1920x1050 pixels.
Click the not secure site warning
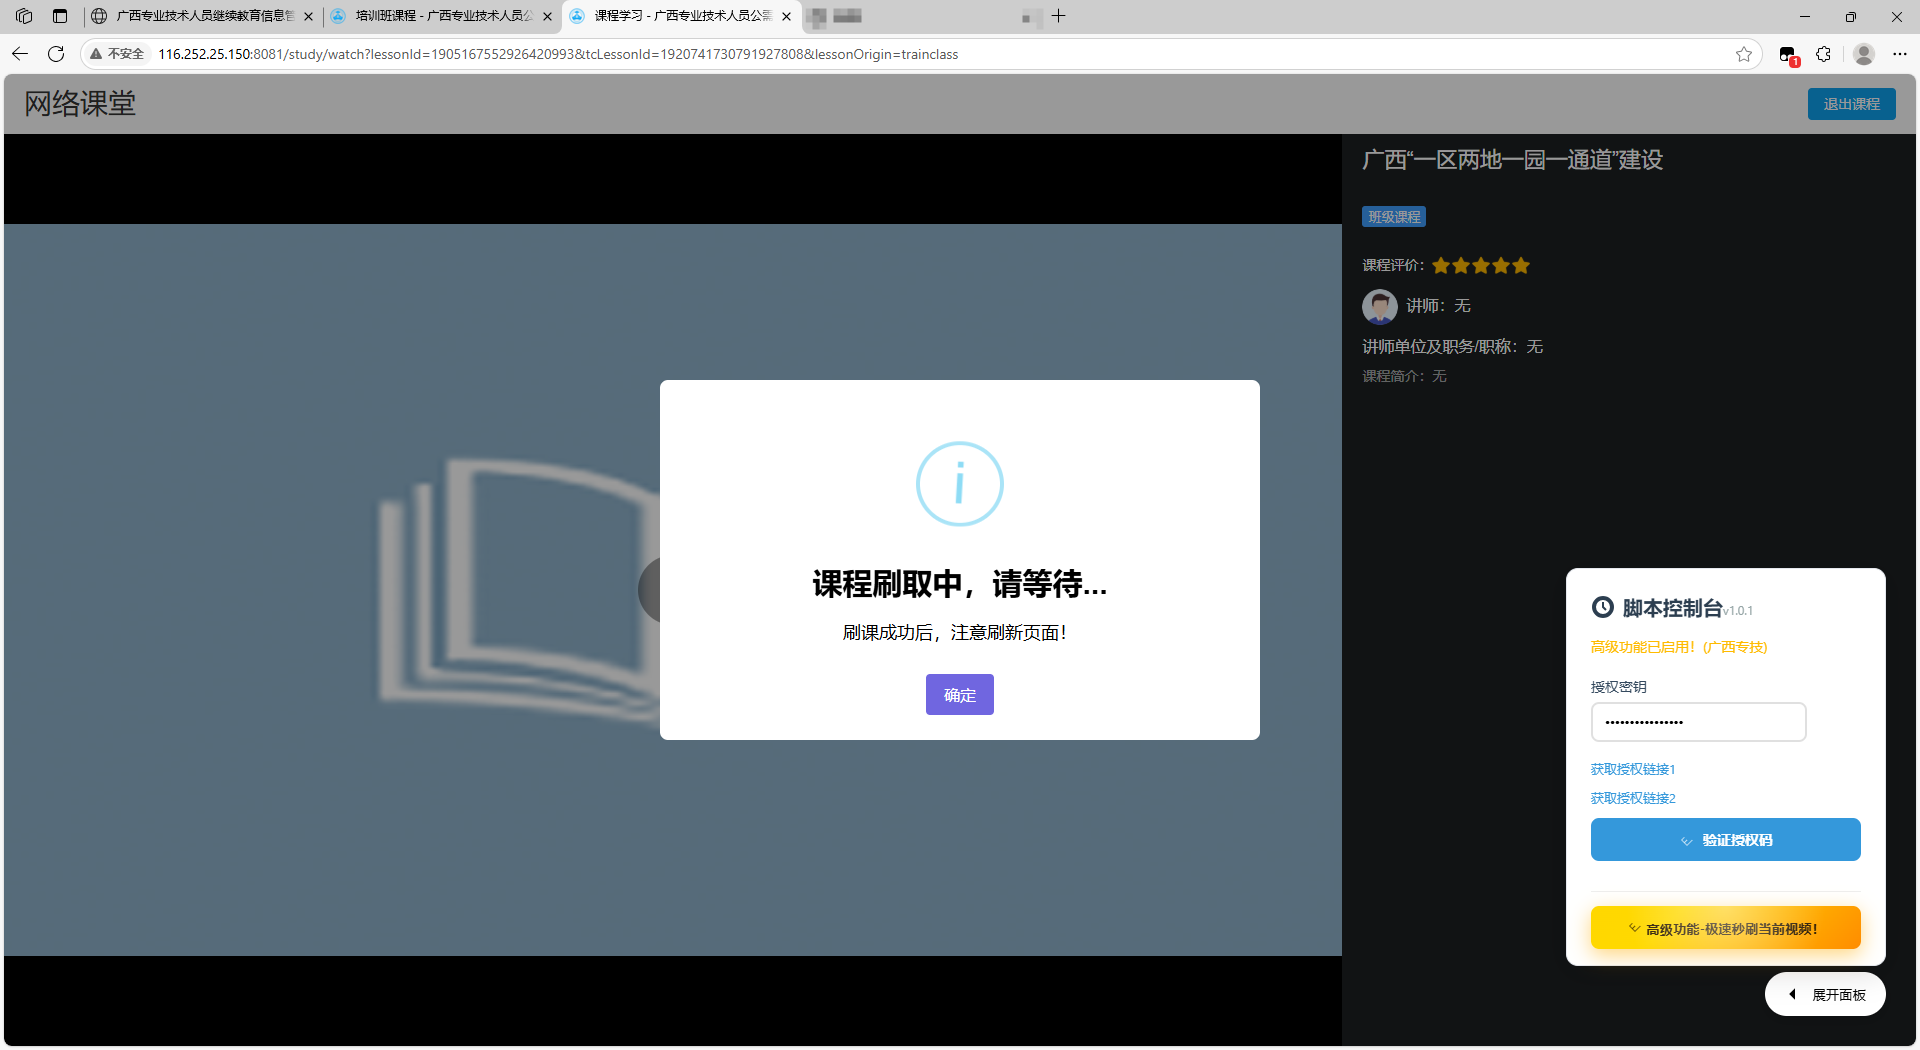tap(117, 54)
